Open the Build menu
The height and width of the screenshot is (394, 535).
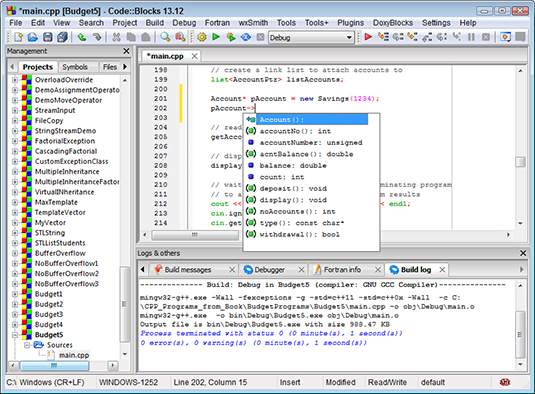pos(155,23)
